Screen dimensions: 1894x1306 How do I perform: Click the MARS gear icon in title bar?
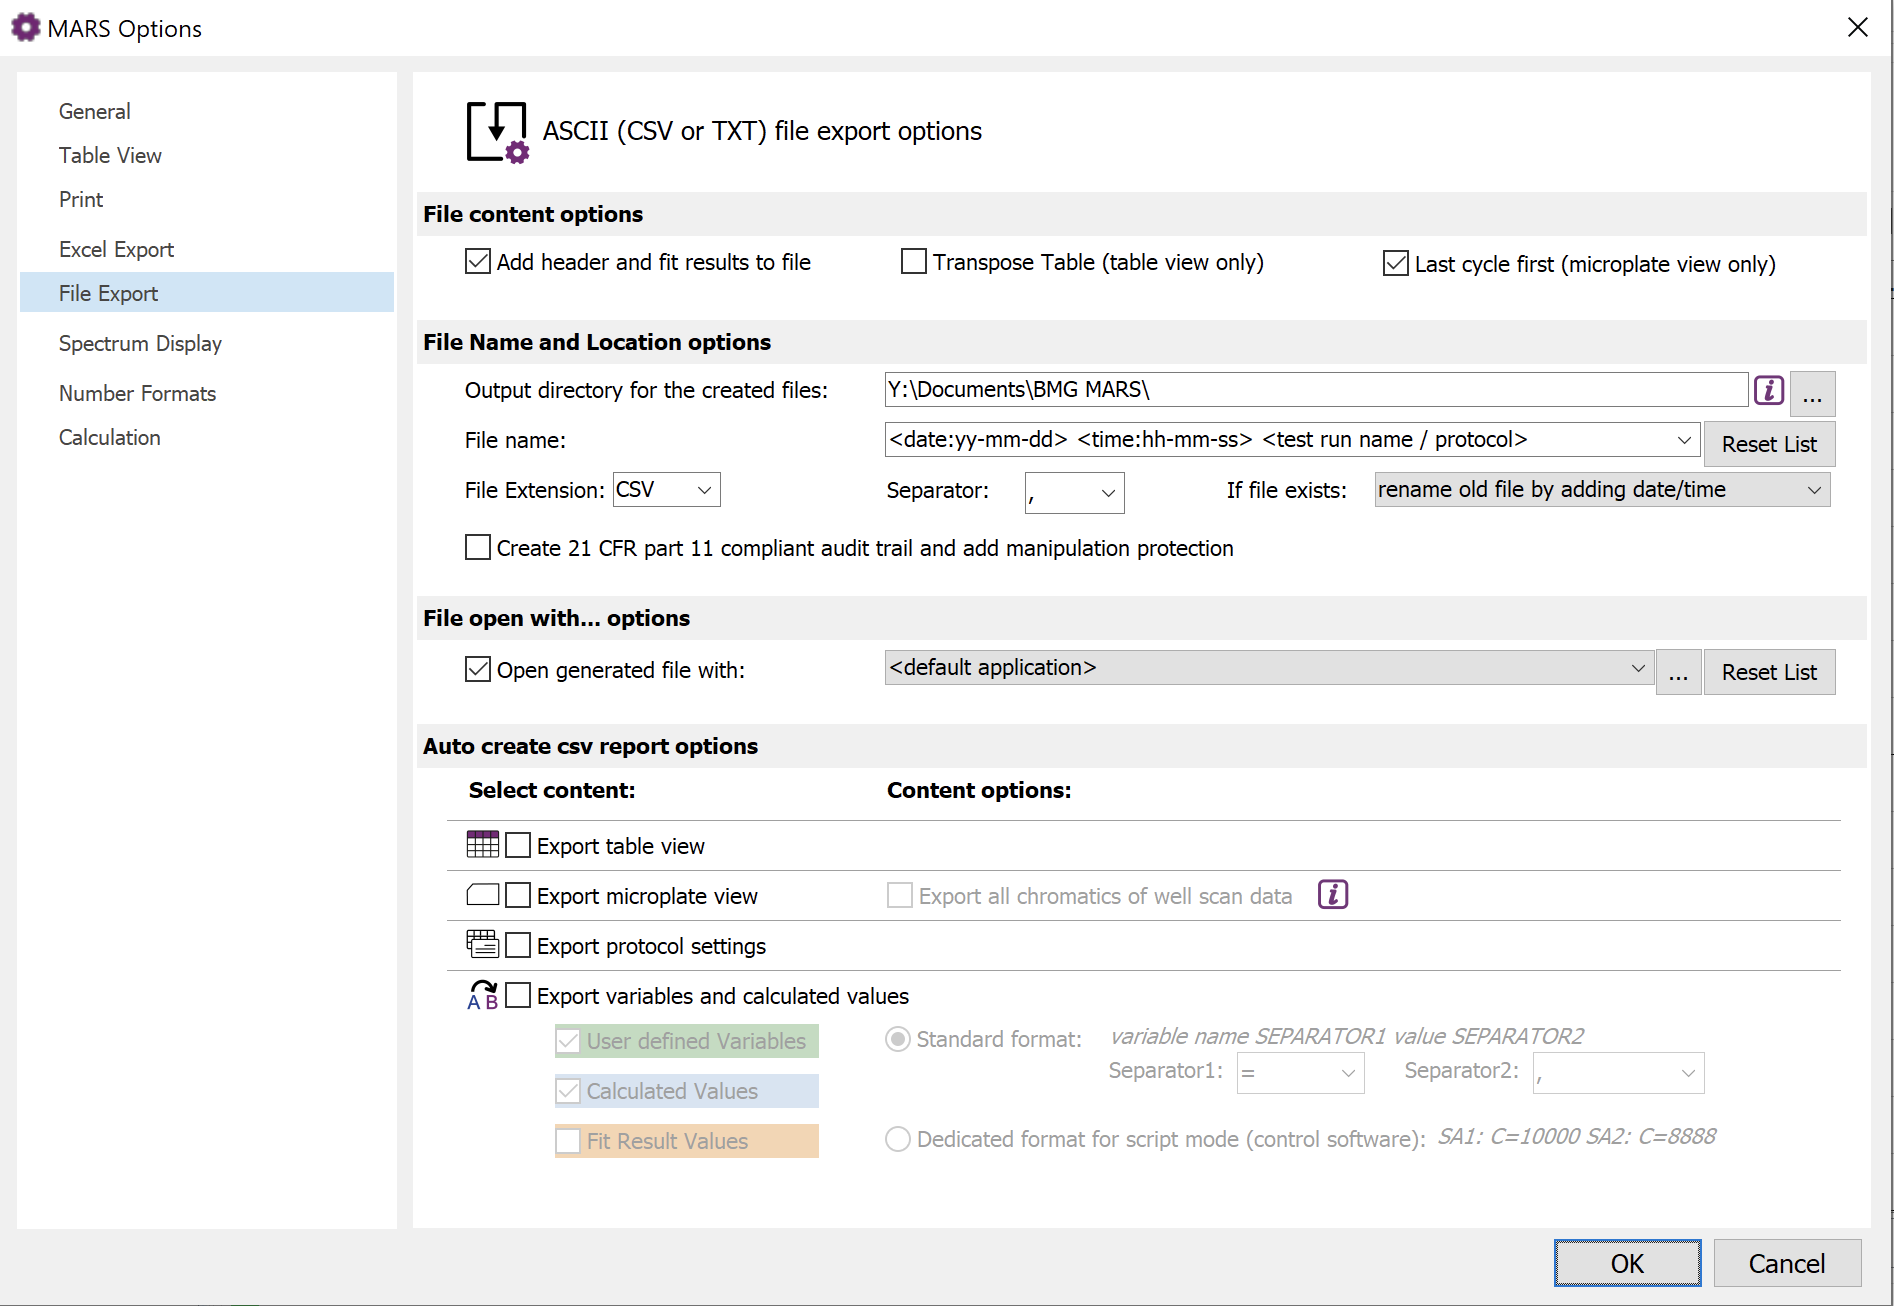point(25,28)
